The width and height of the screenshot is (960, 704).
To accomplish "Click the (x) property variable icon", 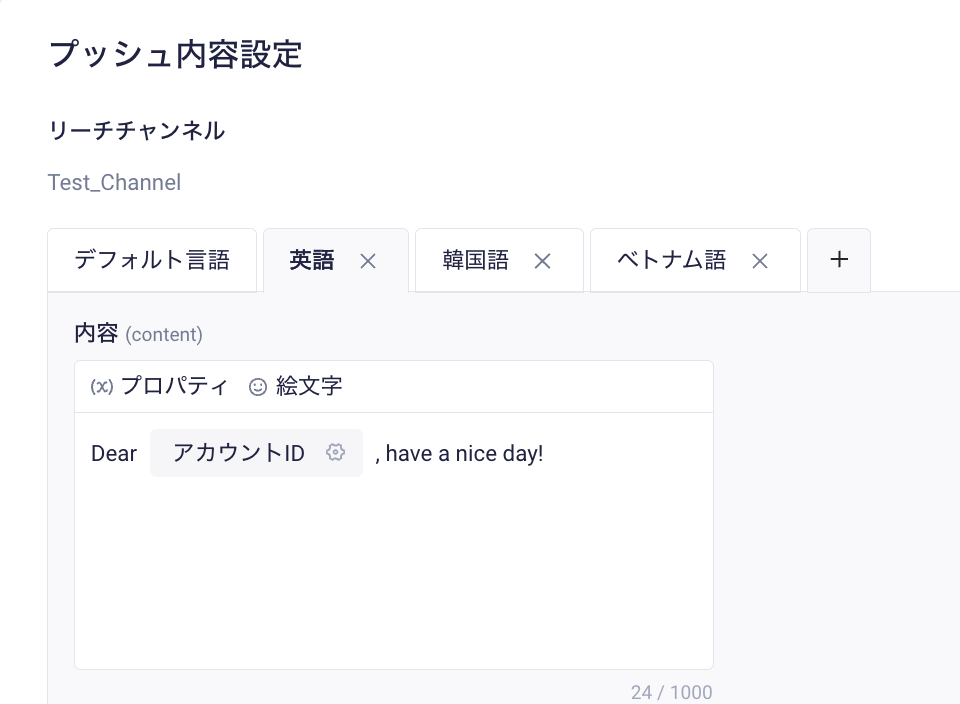I will click(102, 387).
